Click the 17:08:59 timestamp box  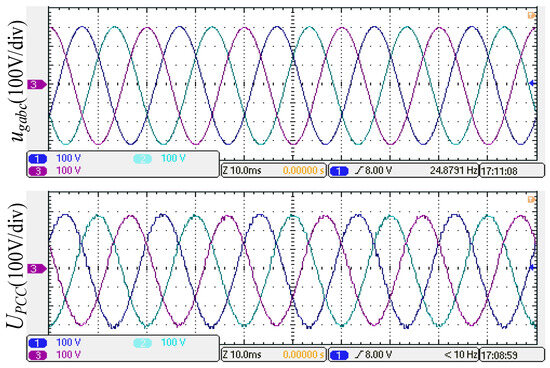512,355
